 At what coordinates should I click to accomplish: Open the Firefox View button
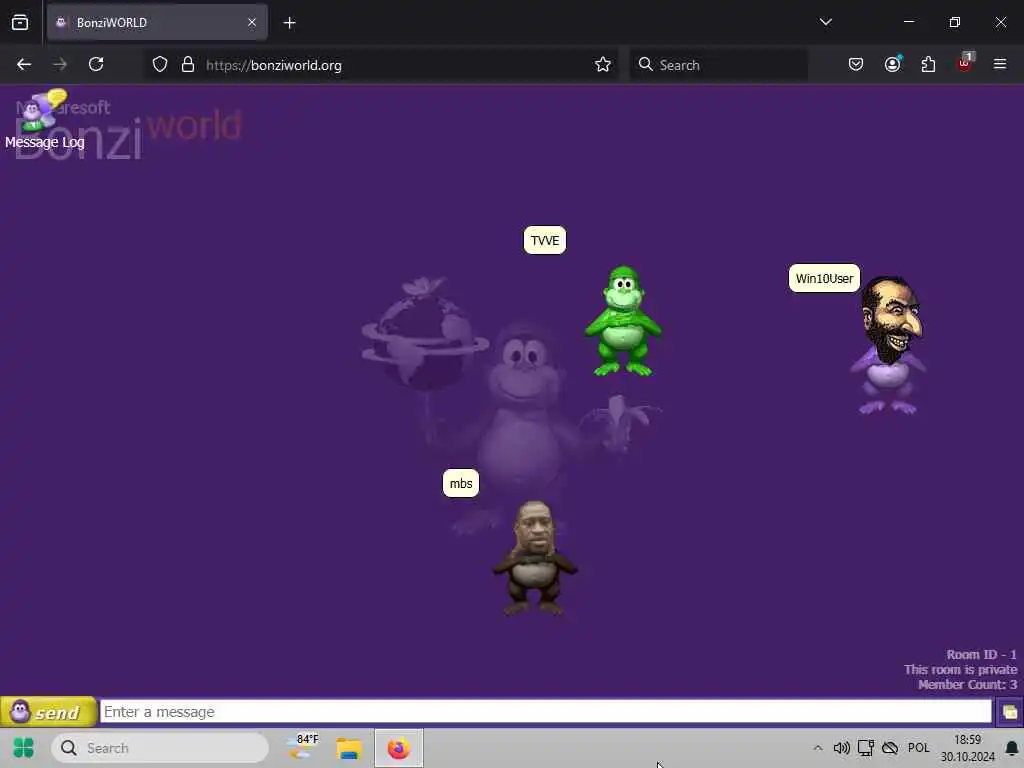(x=20, y=22)
